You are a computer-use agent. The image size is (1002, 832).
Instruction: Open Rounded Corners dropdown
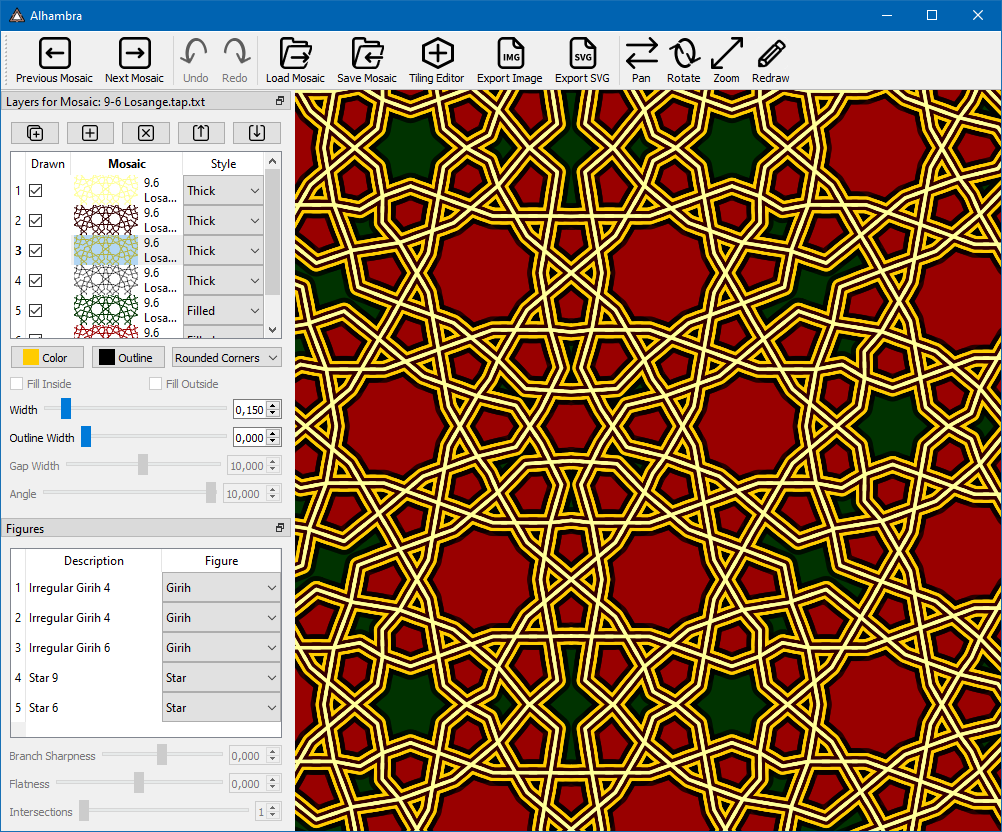tap(227, 358)
